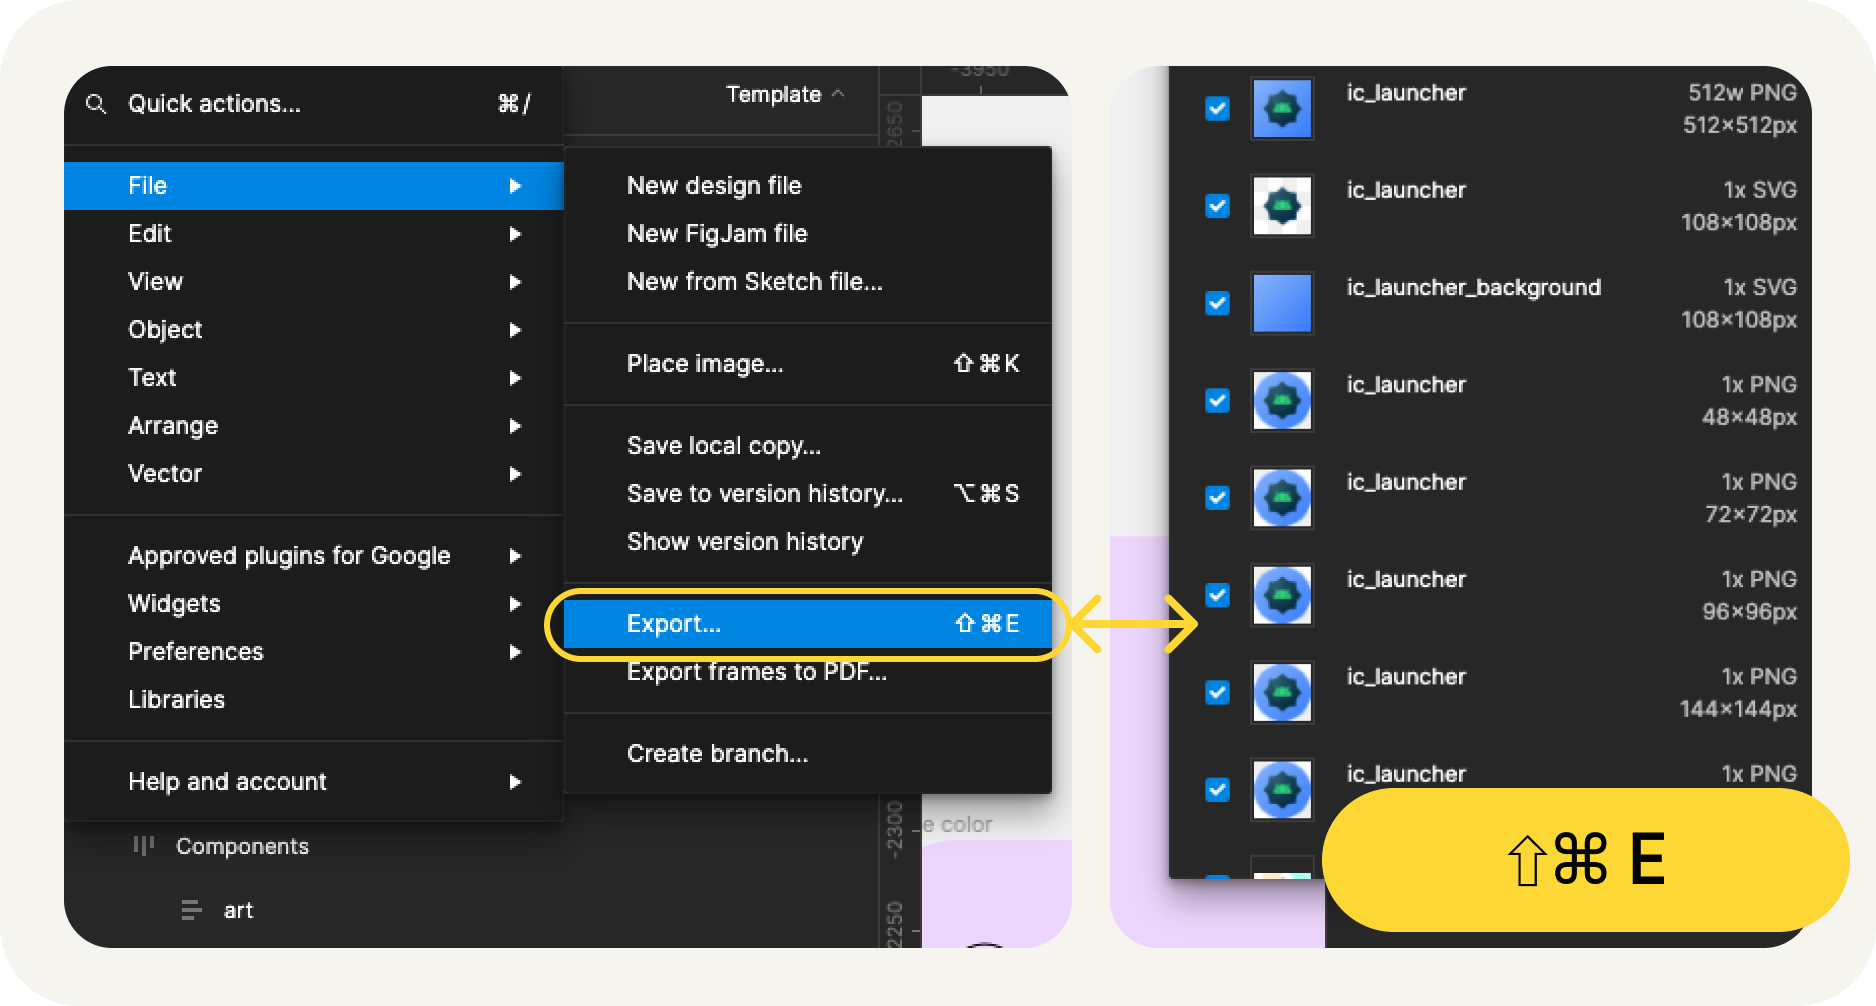Open Libraries from the main menu

point(177,700)
